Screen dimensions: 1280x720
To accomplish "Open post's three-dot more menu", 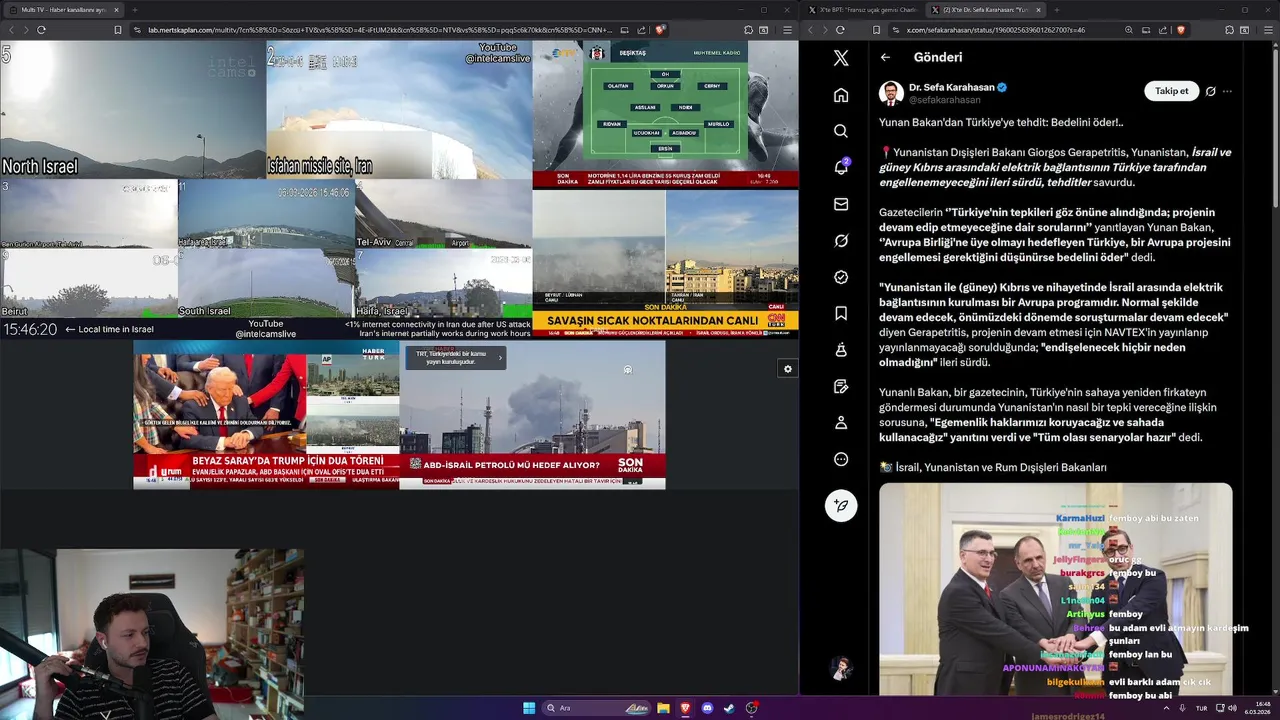I will tap(1227, 91).
